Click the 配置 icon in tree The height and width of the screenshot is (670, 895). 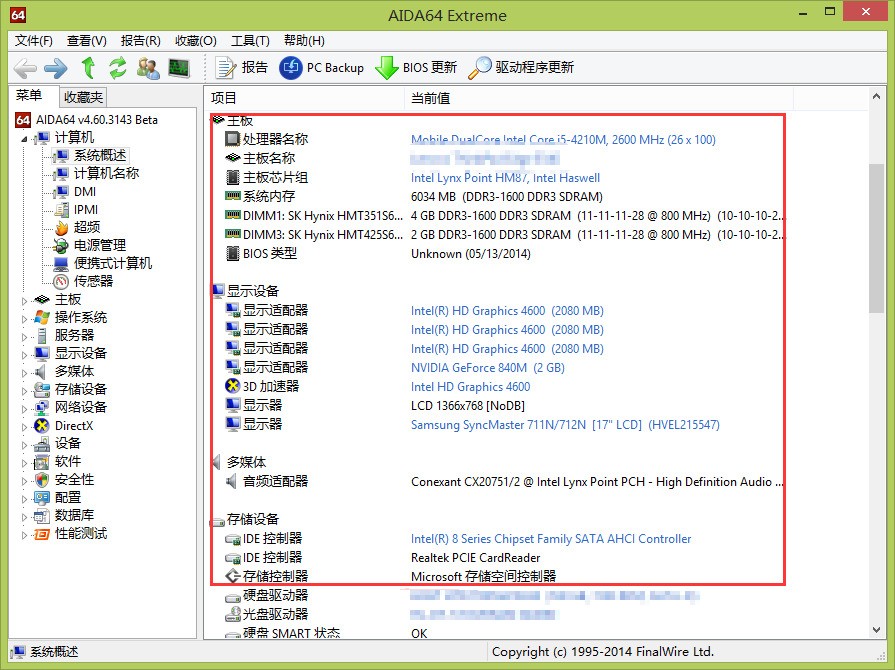(42, 498)
